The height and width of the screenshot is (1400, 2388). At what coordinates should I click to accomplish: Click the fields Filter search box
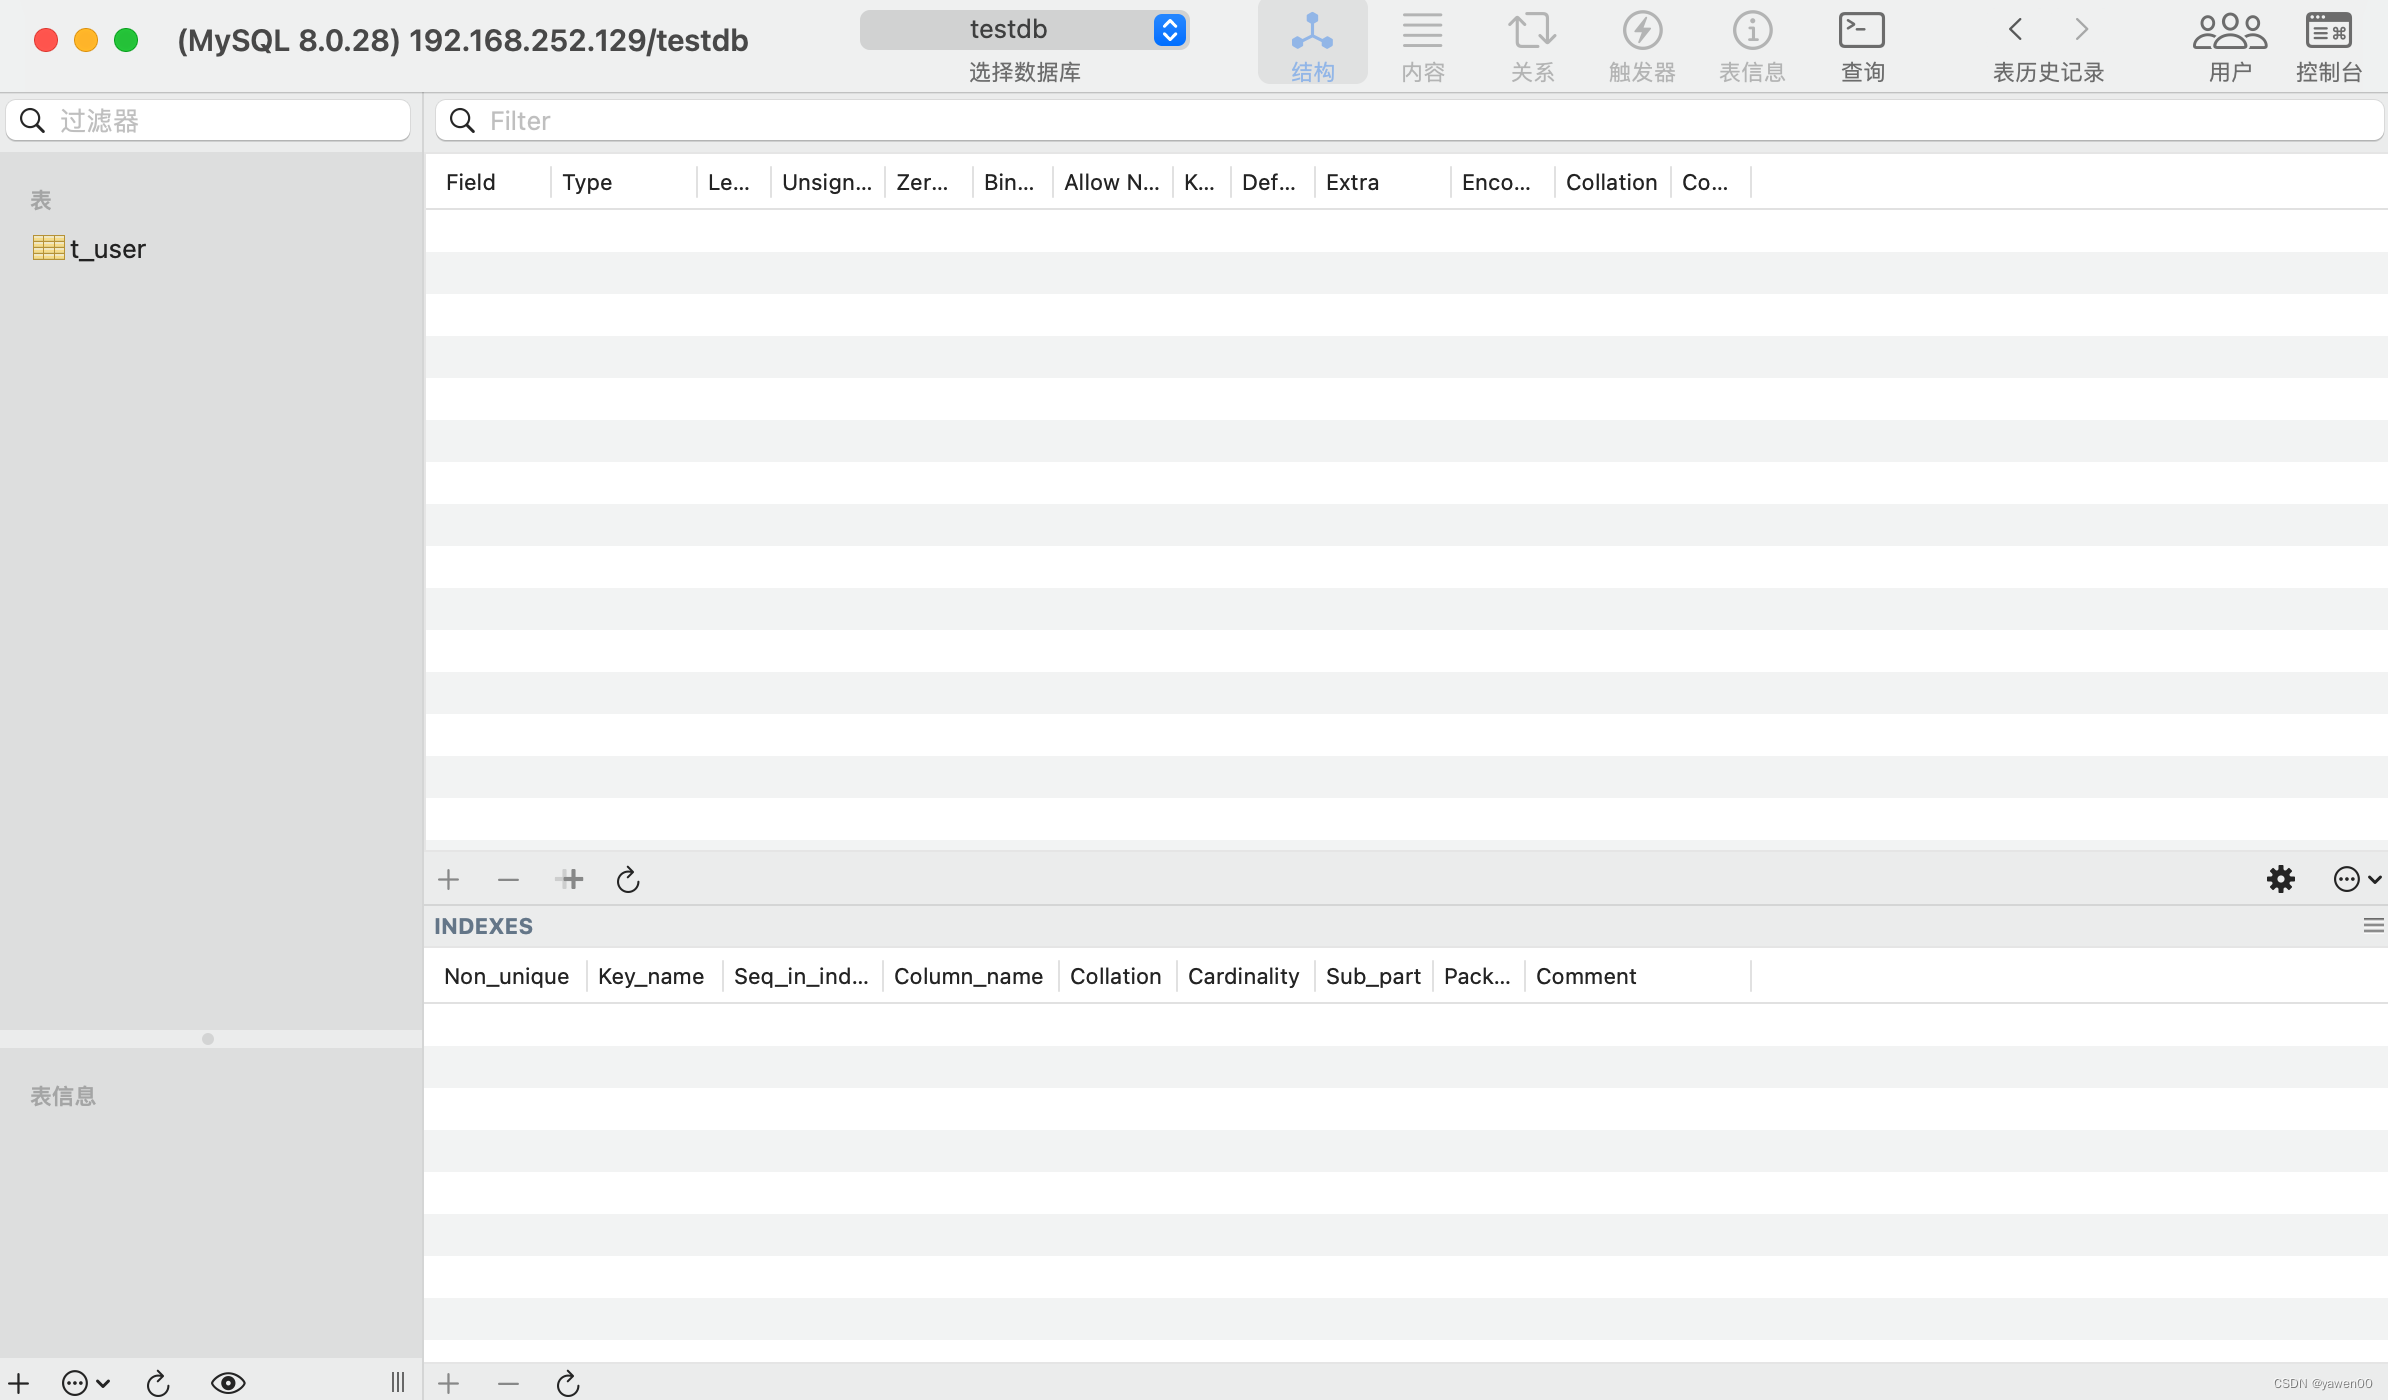click(x=1409, y=121)
